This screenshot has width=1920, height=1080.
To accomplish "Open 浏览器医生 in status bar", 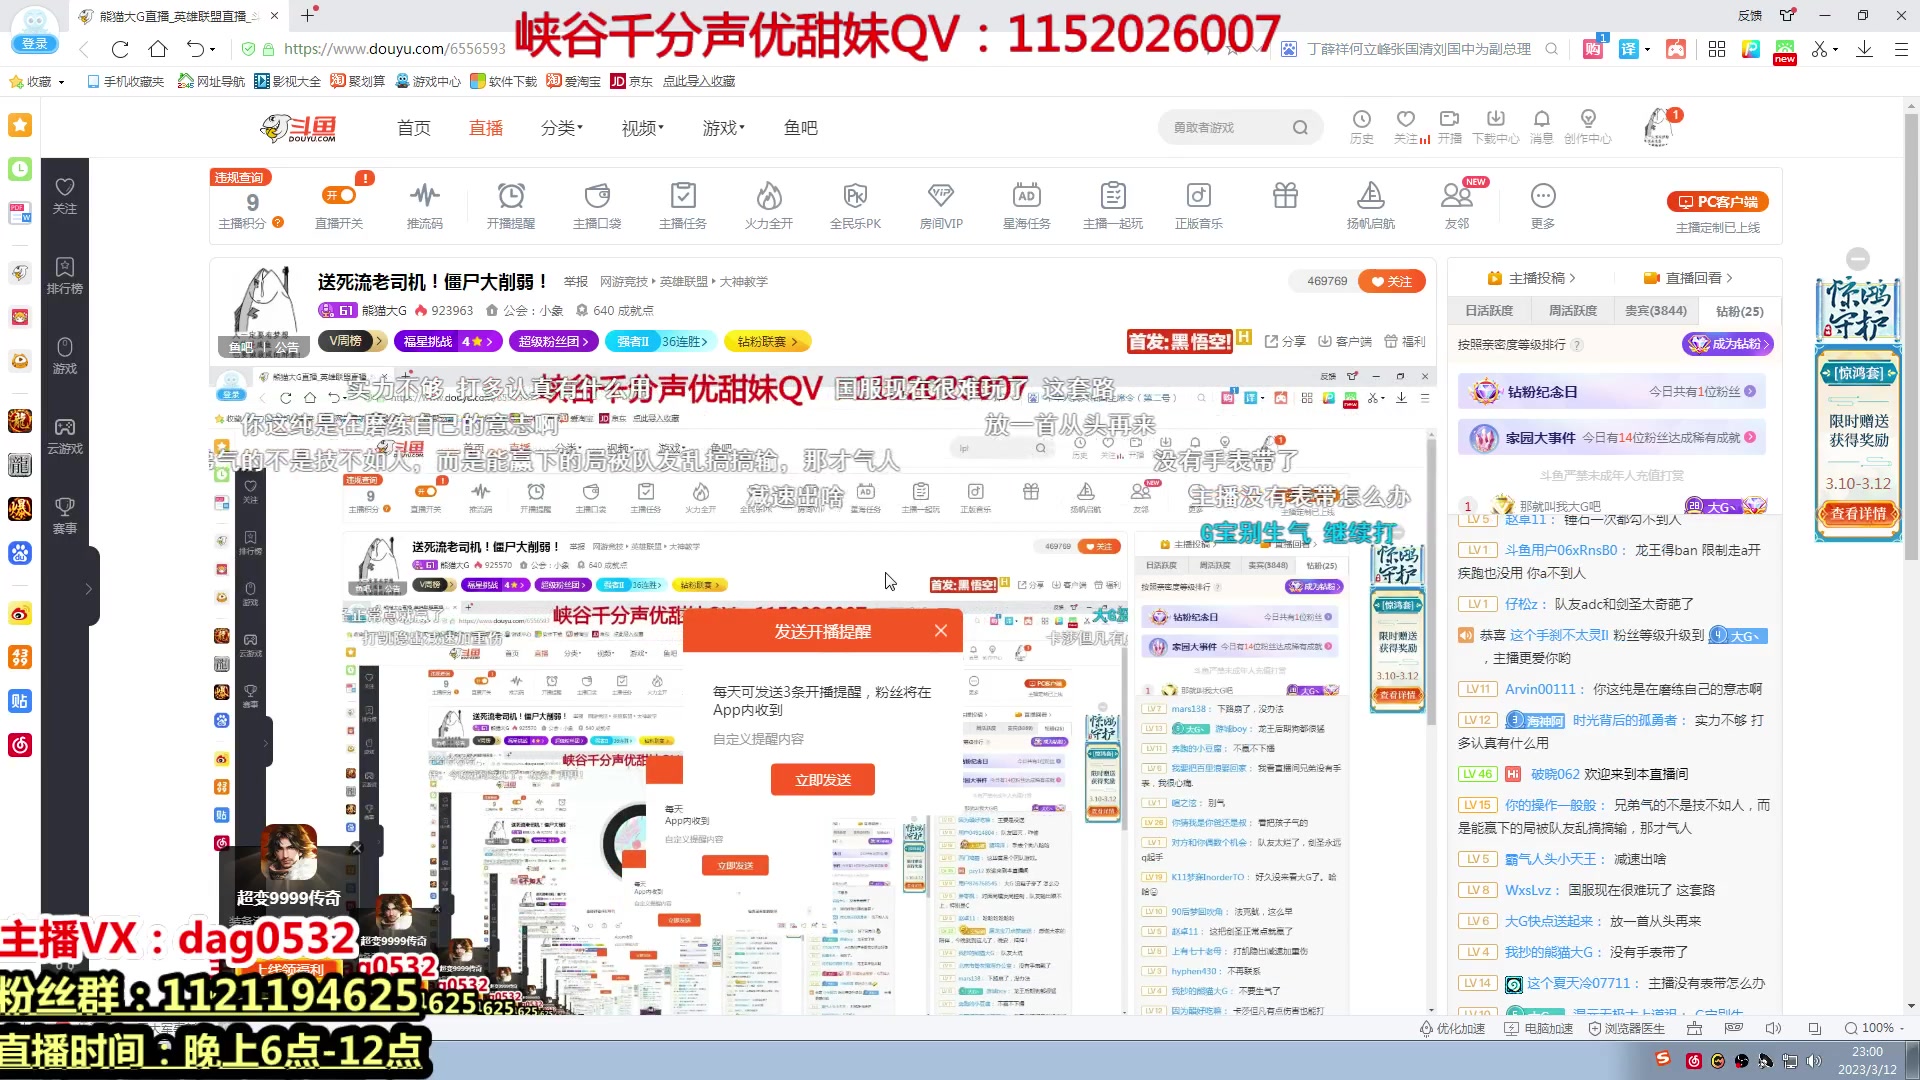I will tap(1626, 1028).
